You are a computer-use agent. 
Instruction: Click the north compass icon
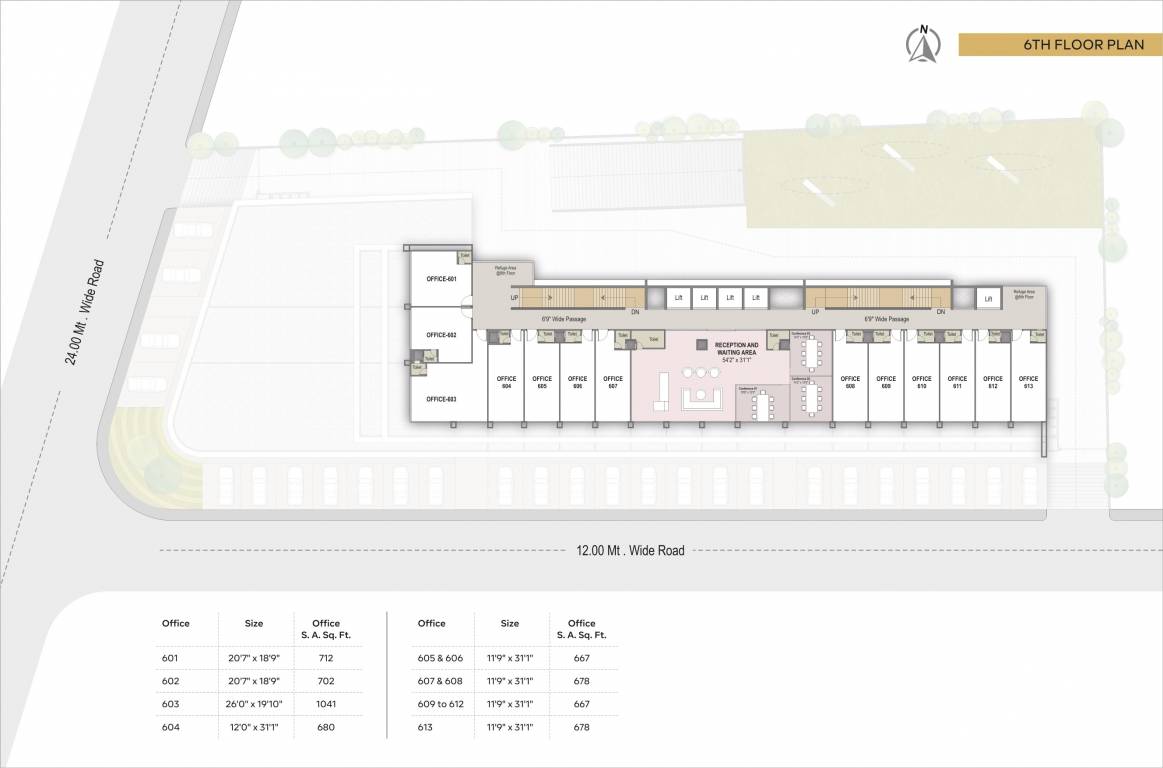(x=923, y=45)
